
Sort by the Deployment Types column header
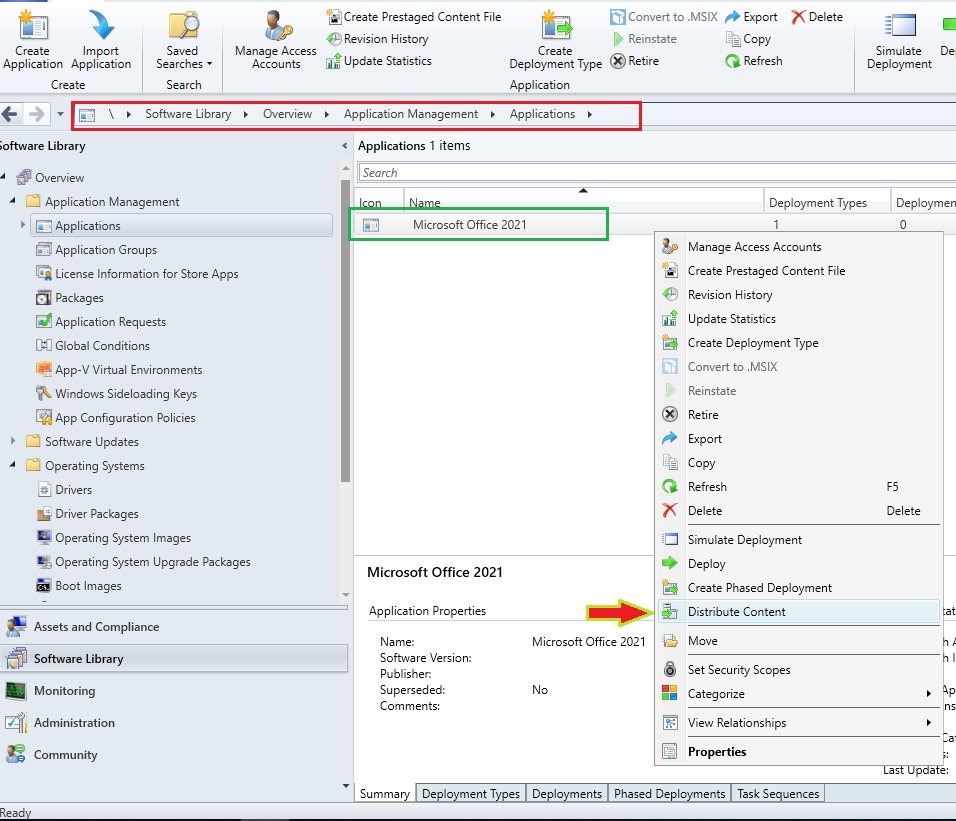pos(827,202)
